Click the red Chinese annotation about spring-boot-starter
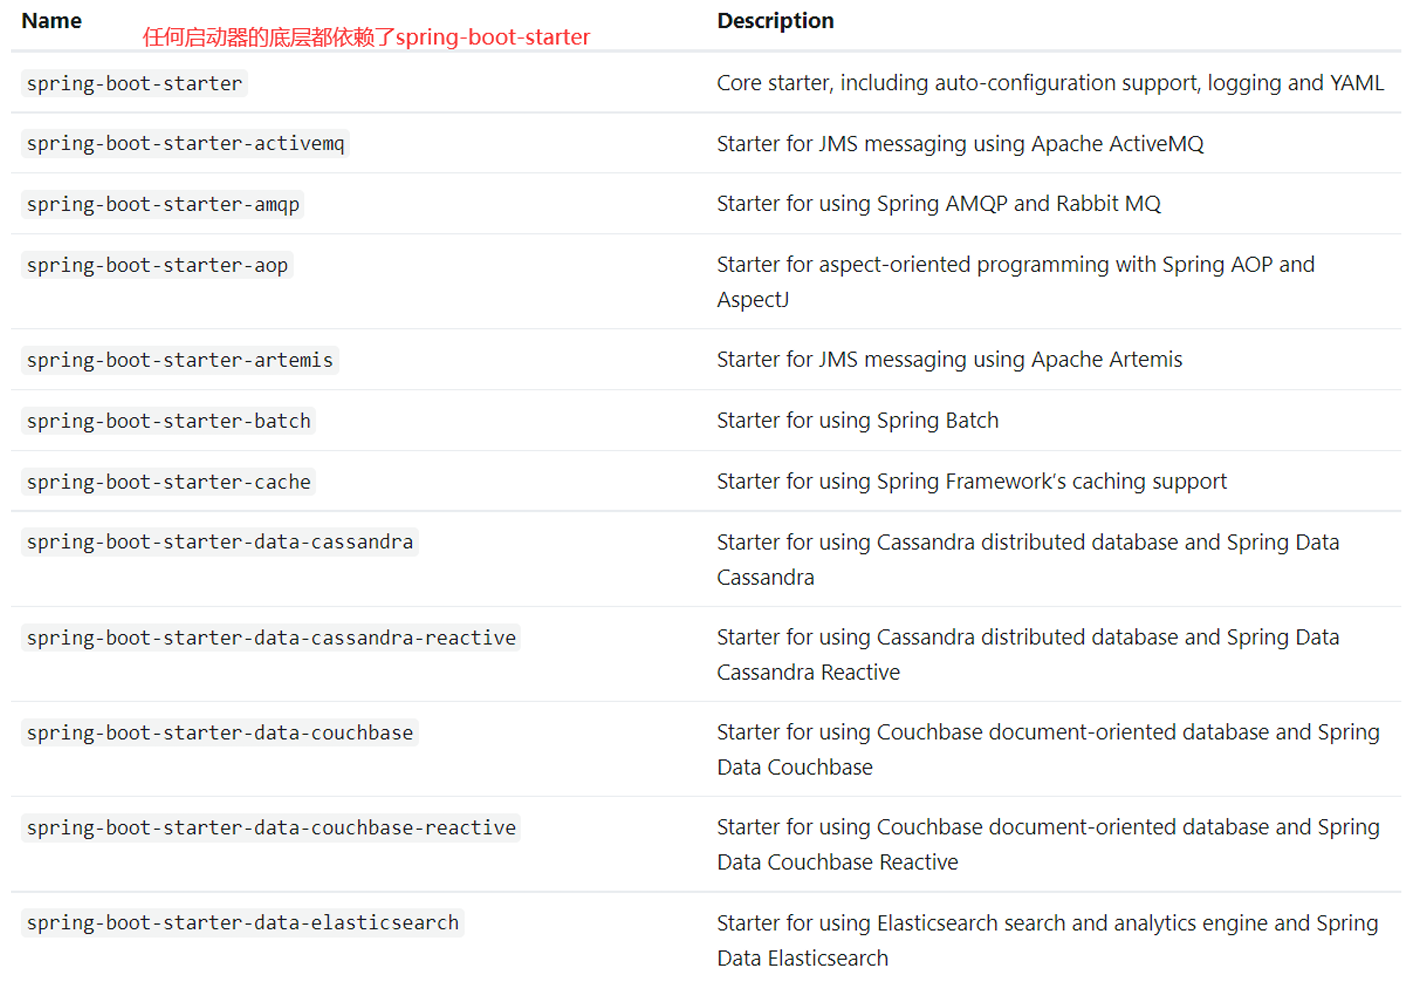This screenshot has height=982, width=1414. click(x=366, y=38)
